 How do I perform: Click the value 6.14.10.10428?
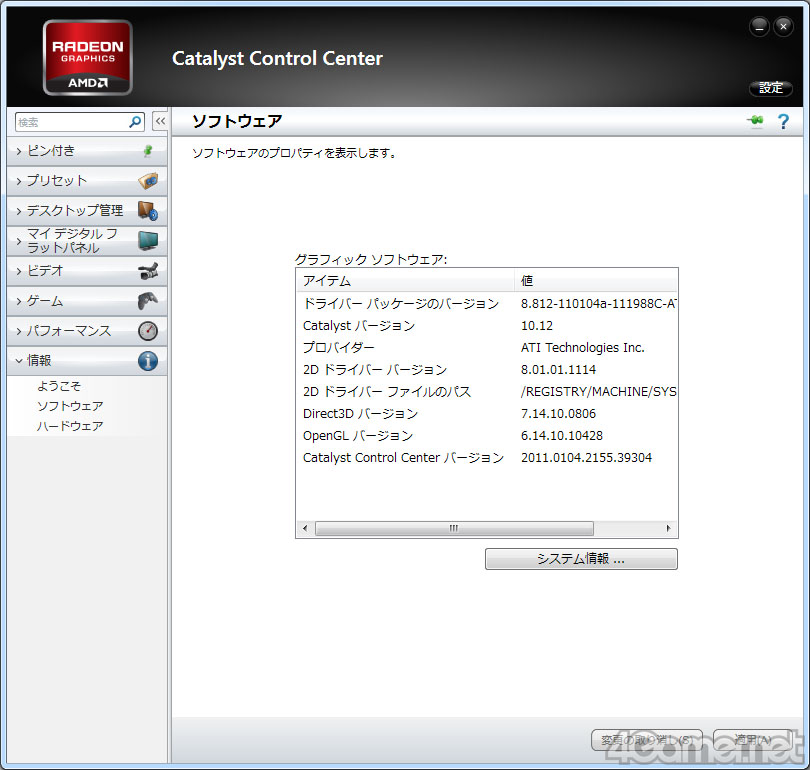(562, 436)
